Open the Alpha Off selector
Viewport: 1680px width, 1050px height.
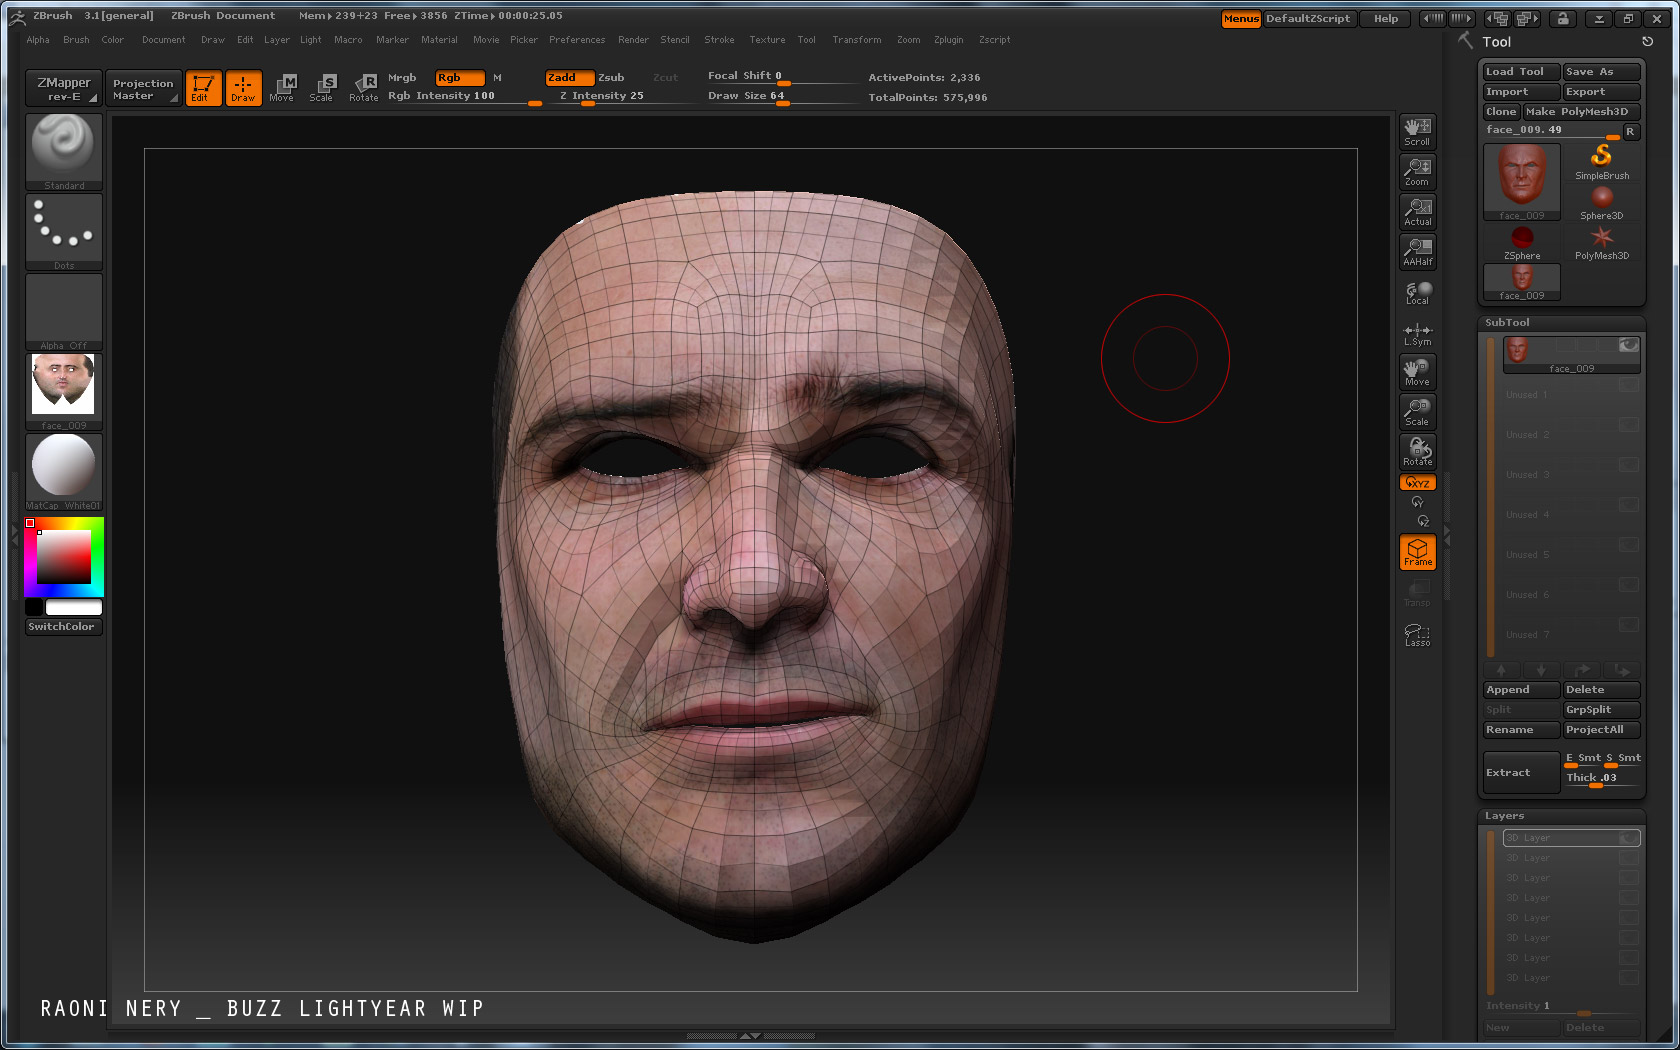pyautogui.click(x=64, y=312)
